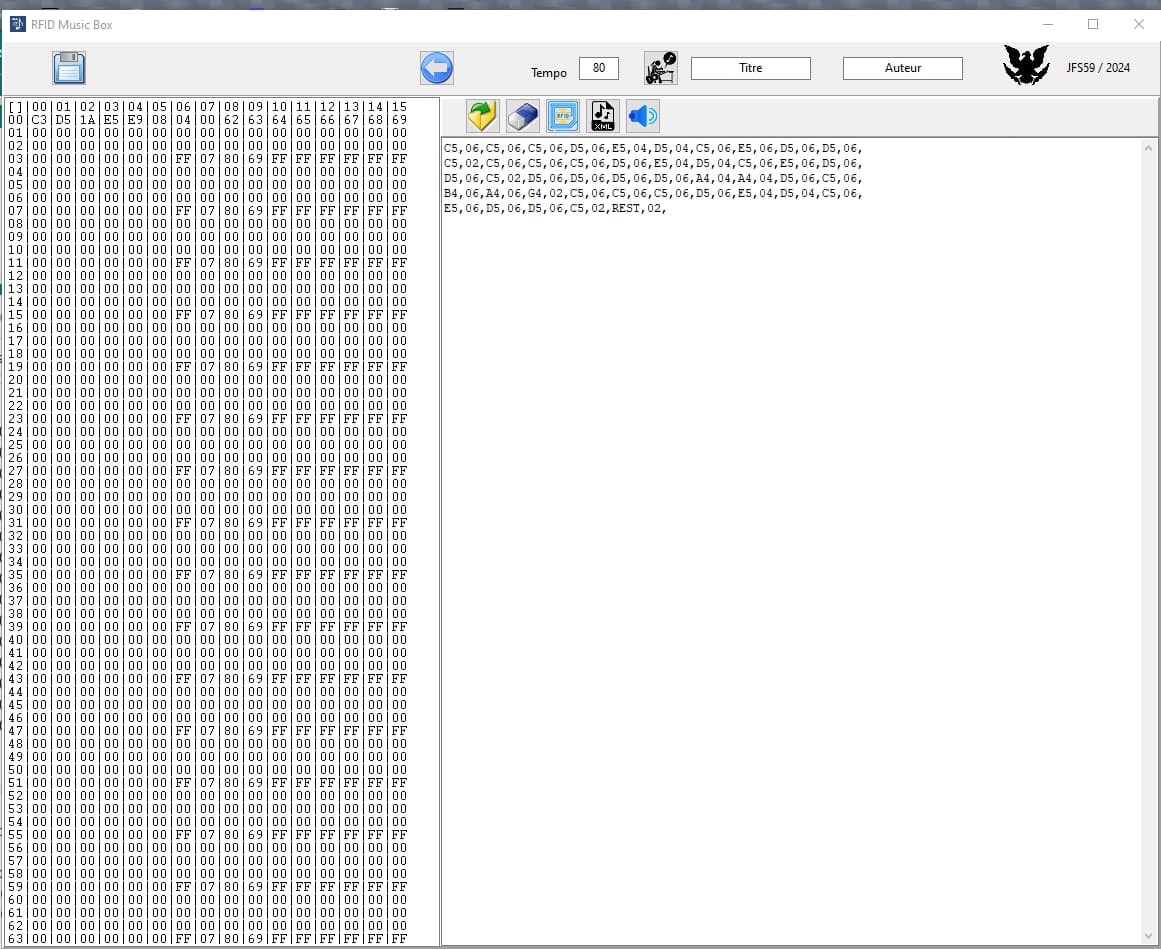Click the column header 15 in the hex table
The width and height of the screenshot is (1161, 949).
click(x=399, y=107)
